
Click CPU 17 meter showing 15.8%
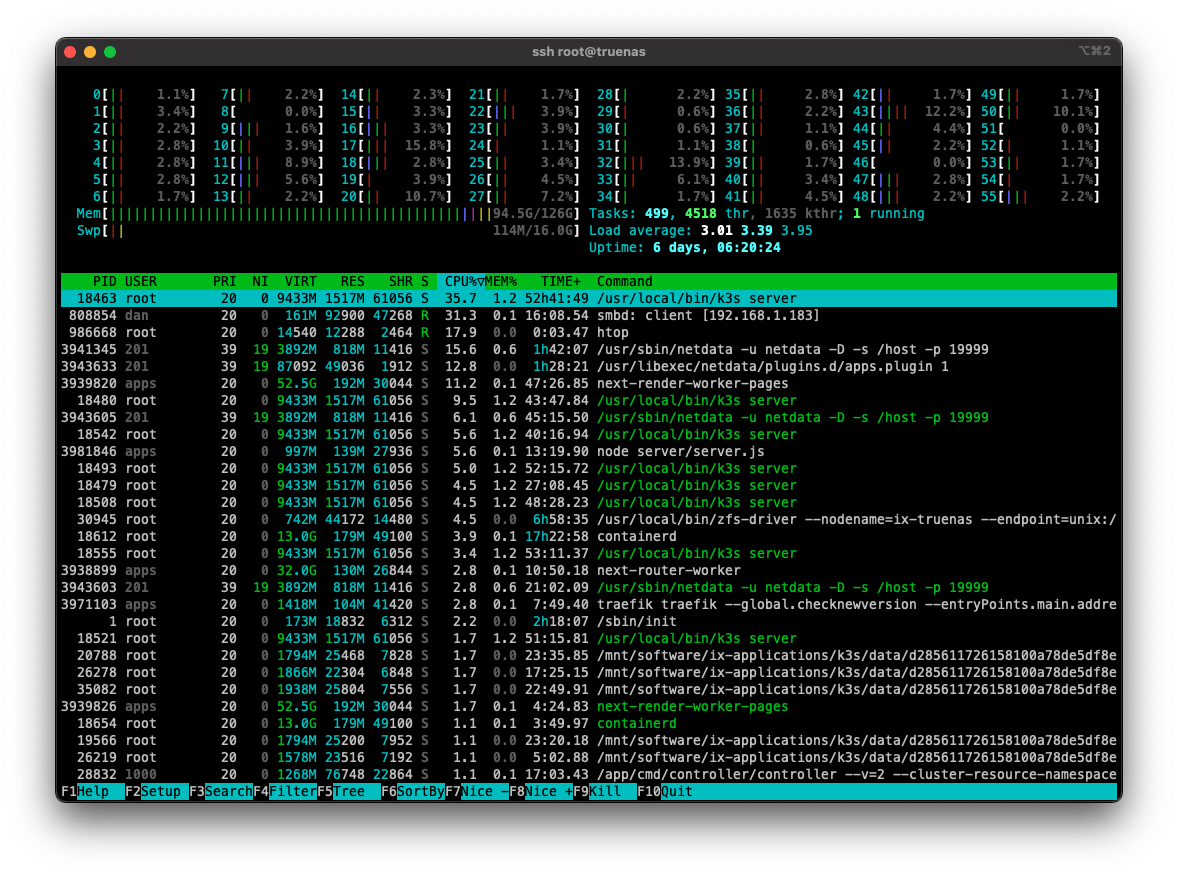396,146
